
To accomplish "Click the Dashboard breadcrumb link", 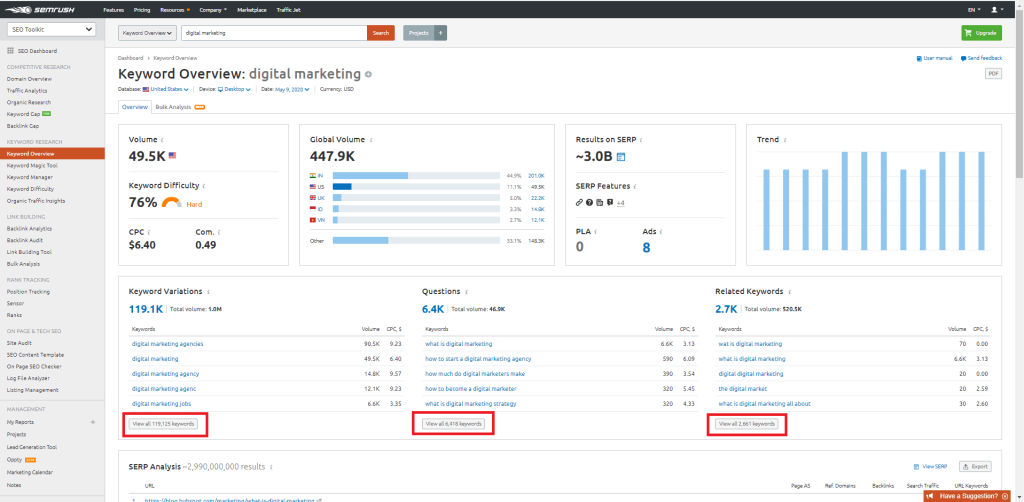I will 131,58.
